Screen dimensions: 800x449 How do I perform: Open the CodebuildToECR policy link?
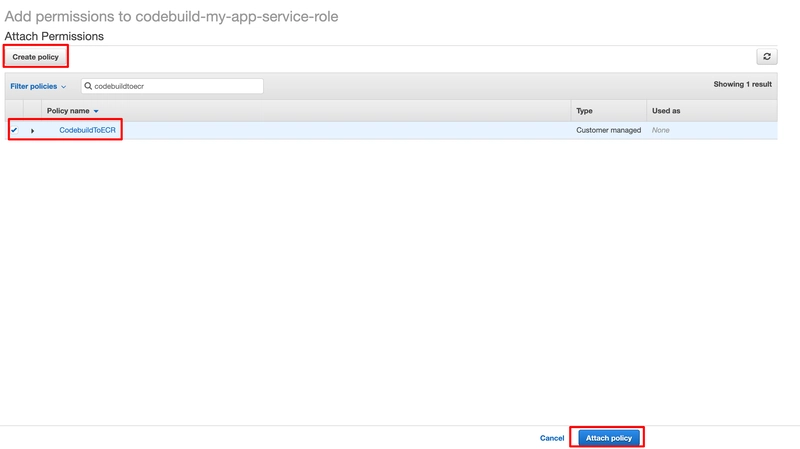[x=87, y=130]
